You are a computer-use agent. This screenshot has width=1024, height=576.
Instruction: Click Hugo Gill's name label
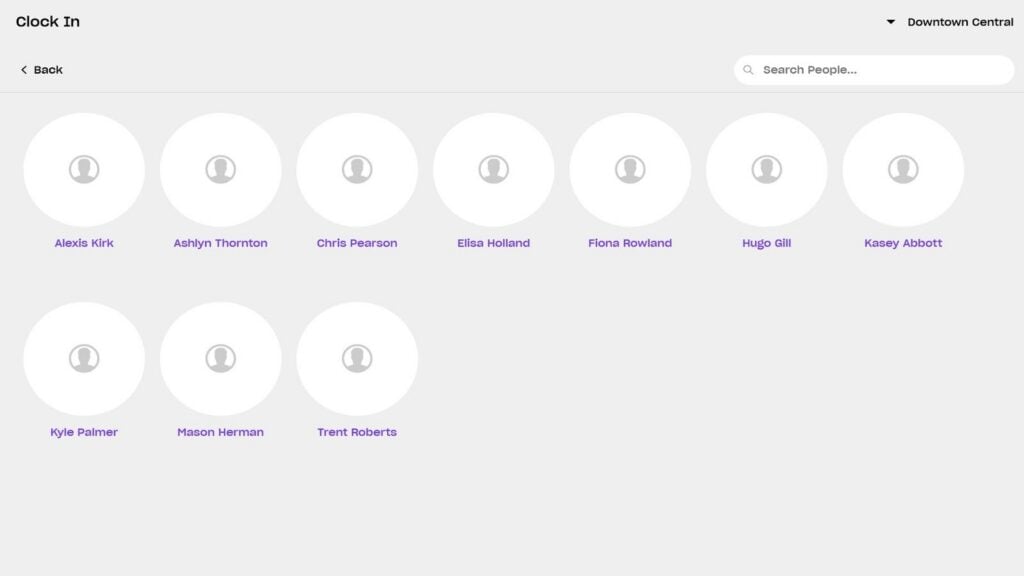pyautogui.click(x=766, y=242)
